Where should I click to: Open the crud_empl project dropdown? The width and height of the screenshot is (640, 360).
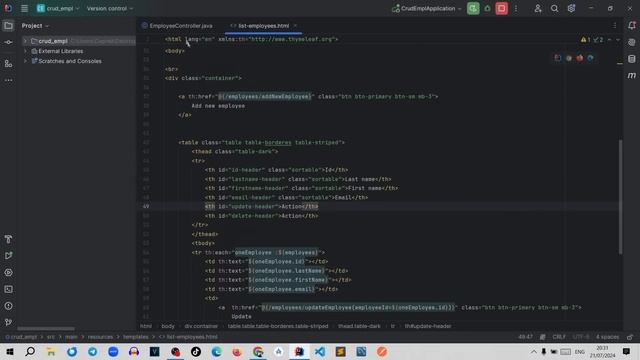(58, 8)
